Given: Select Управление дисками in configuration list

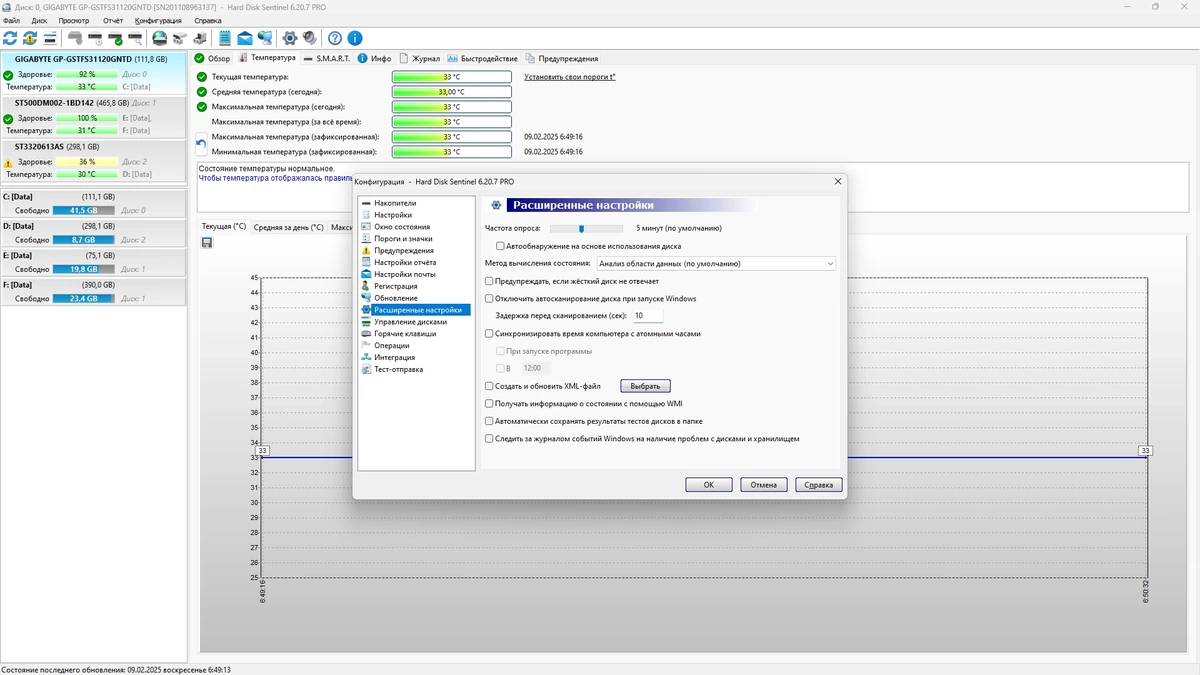Looking at the screenshot, I should [410, 322].
